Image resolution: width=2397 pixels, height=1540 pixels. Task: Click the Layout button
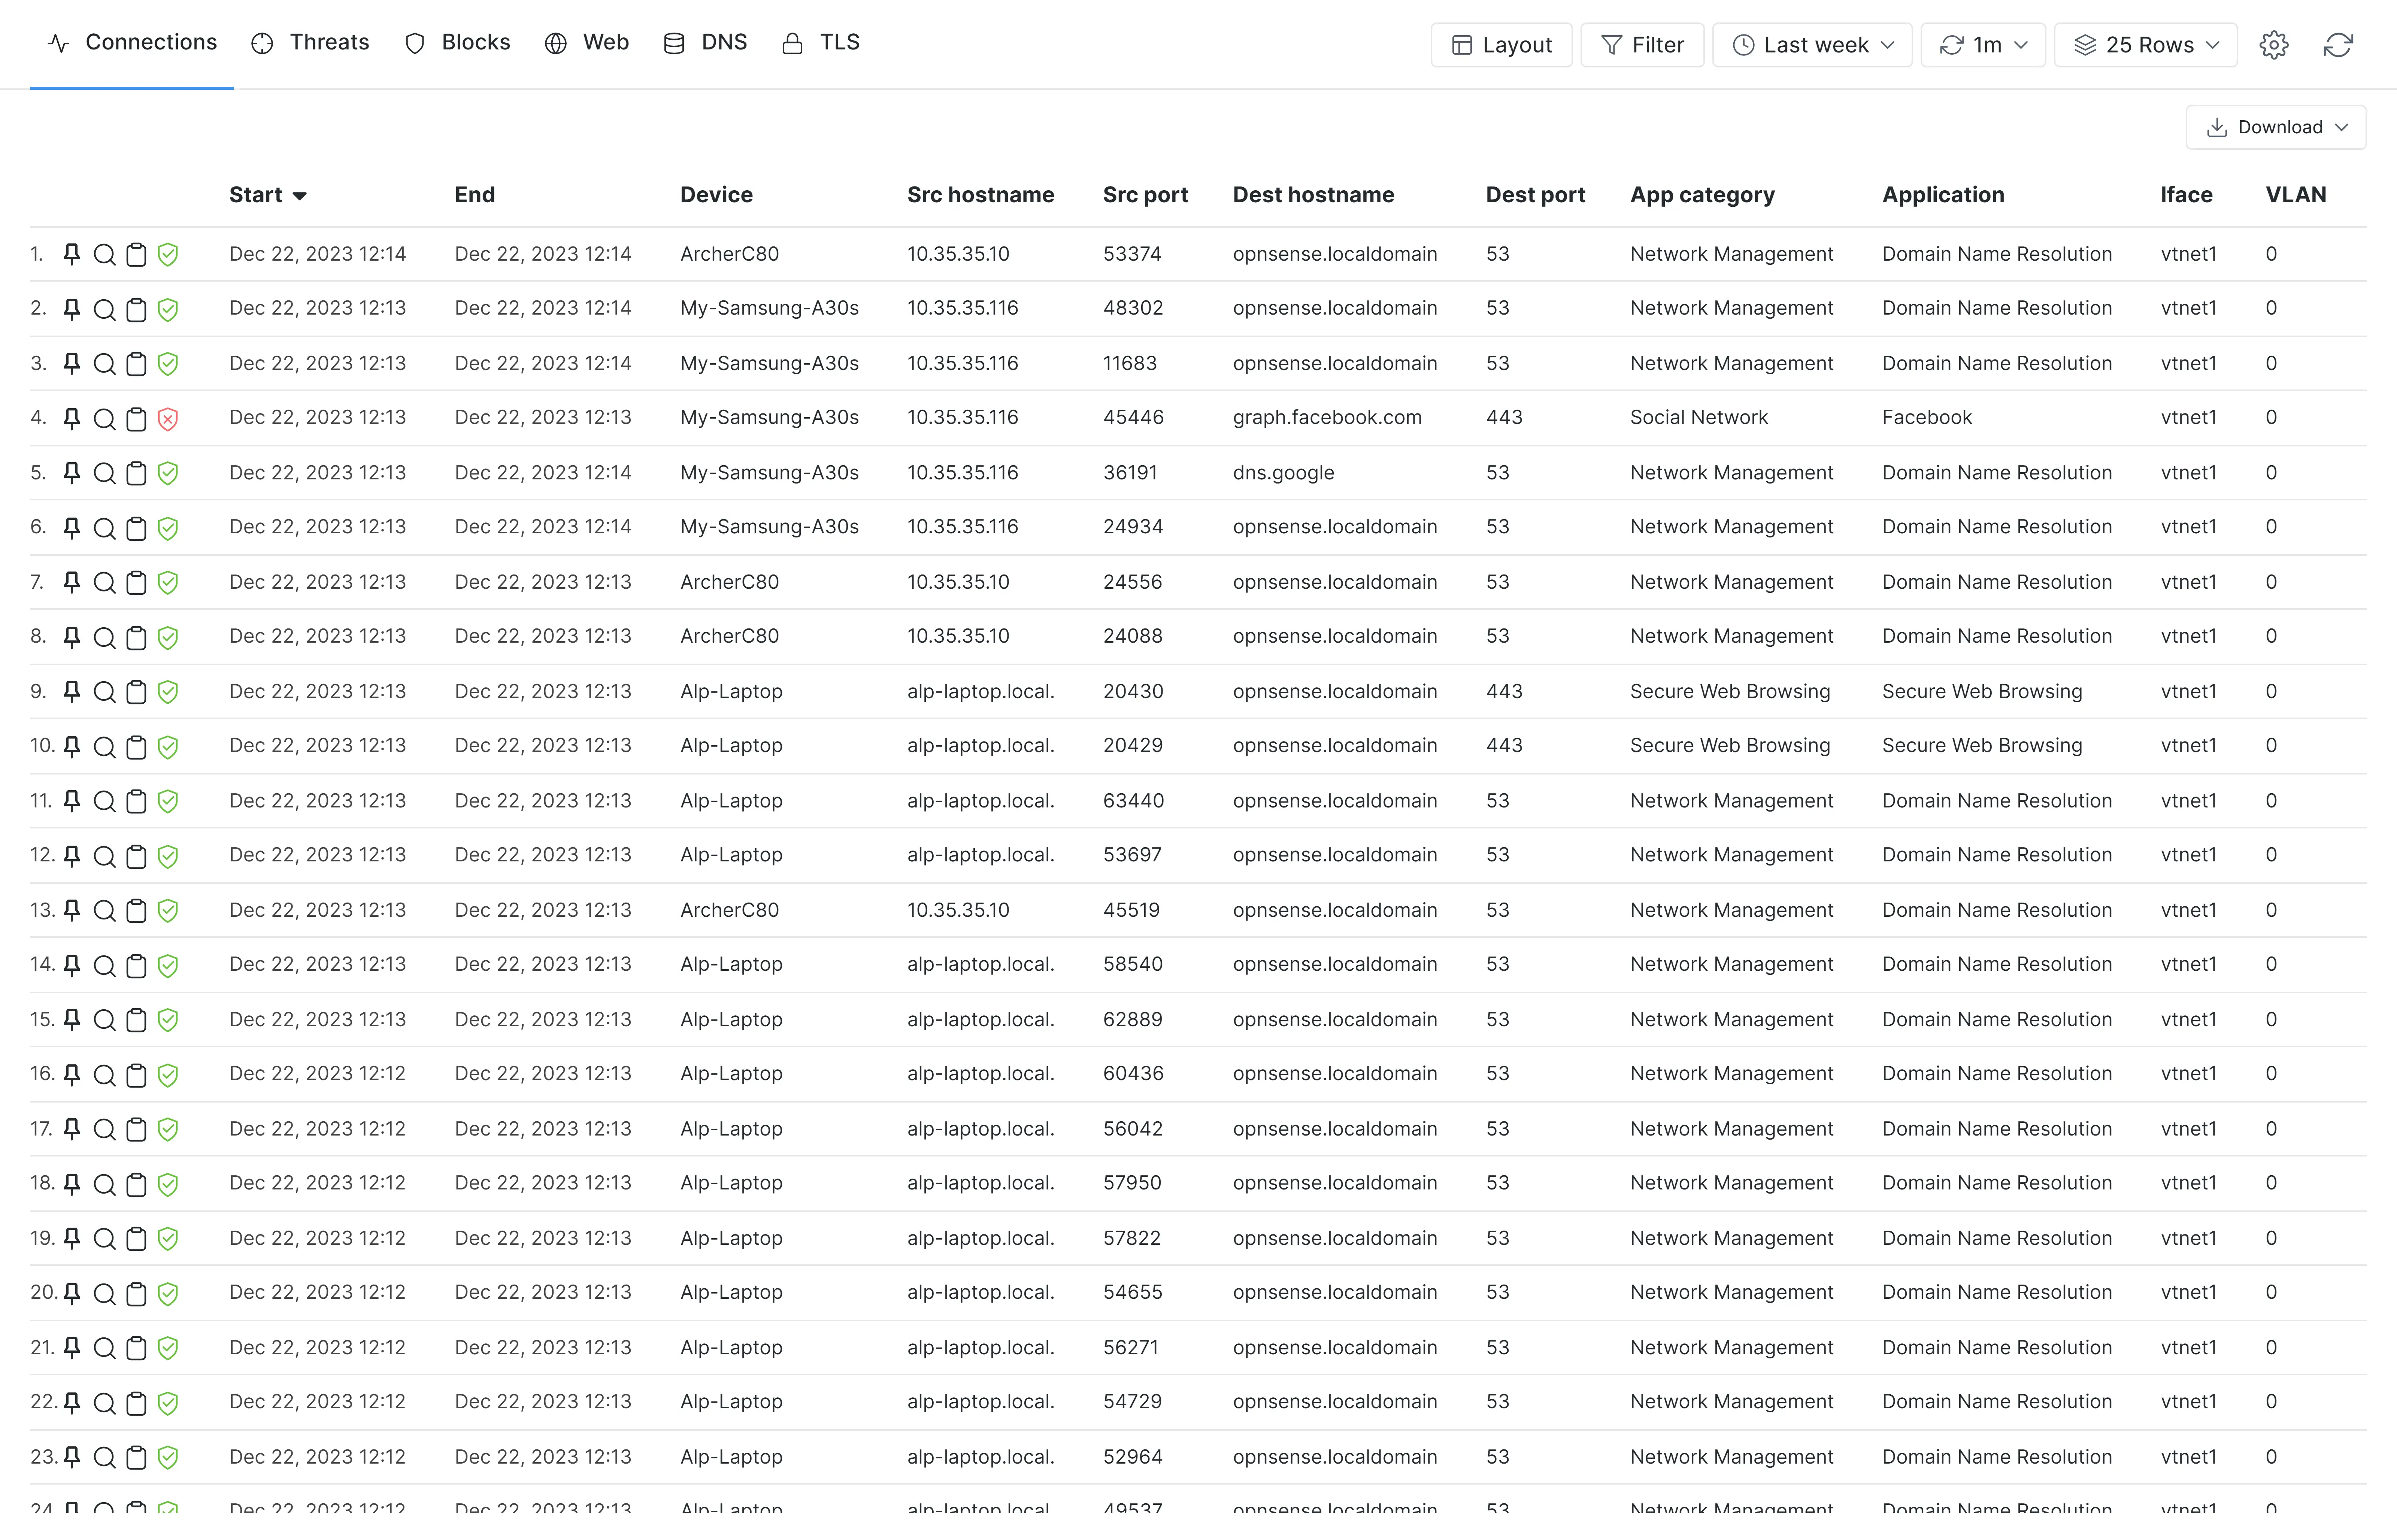click(x=1501, y=45)
